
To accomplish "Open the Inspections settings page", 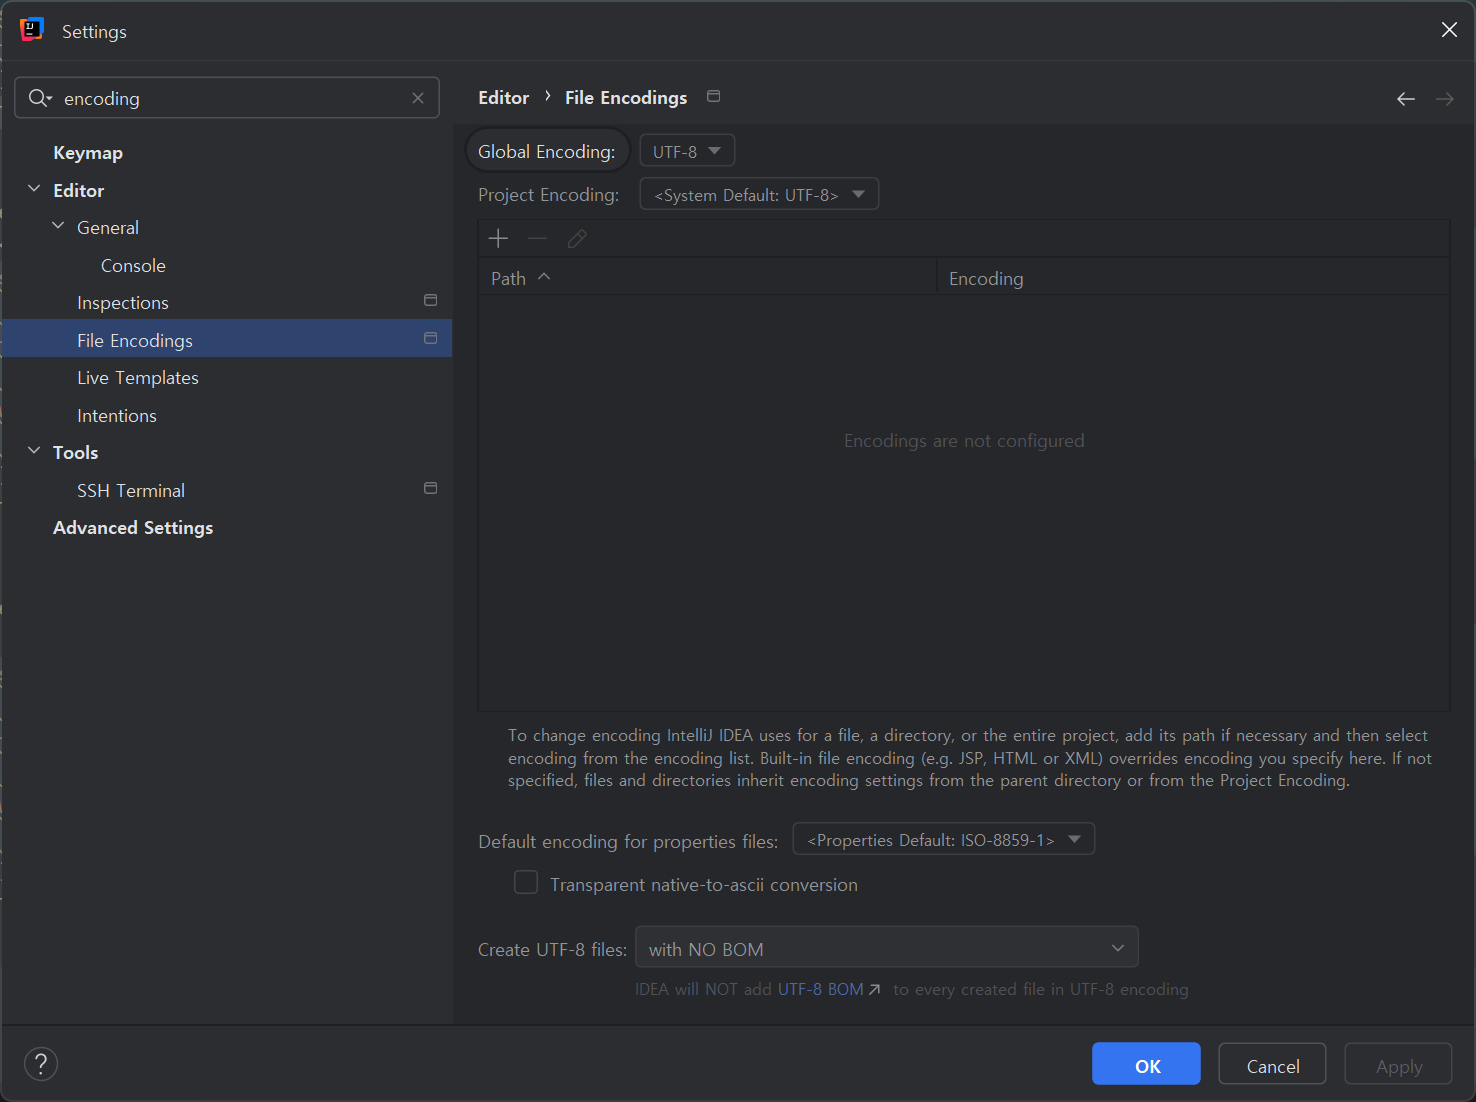I will click(x=123, y=303).
